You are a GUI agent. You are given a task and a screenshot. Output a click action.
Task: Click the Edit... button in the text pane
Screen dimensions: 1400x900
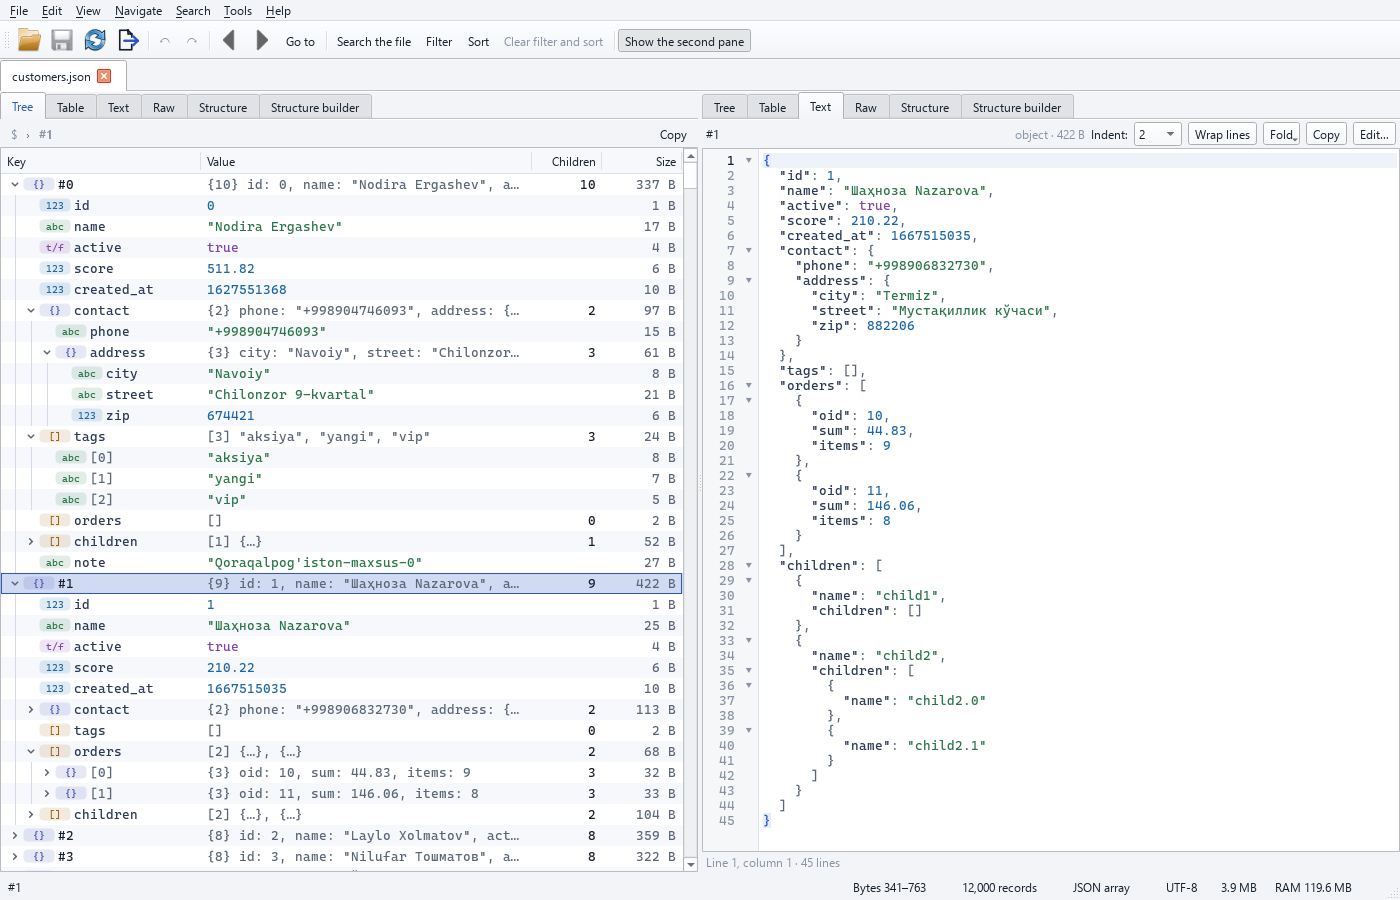[1374, 134]
